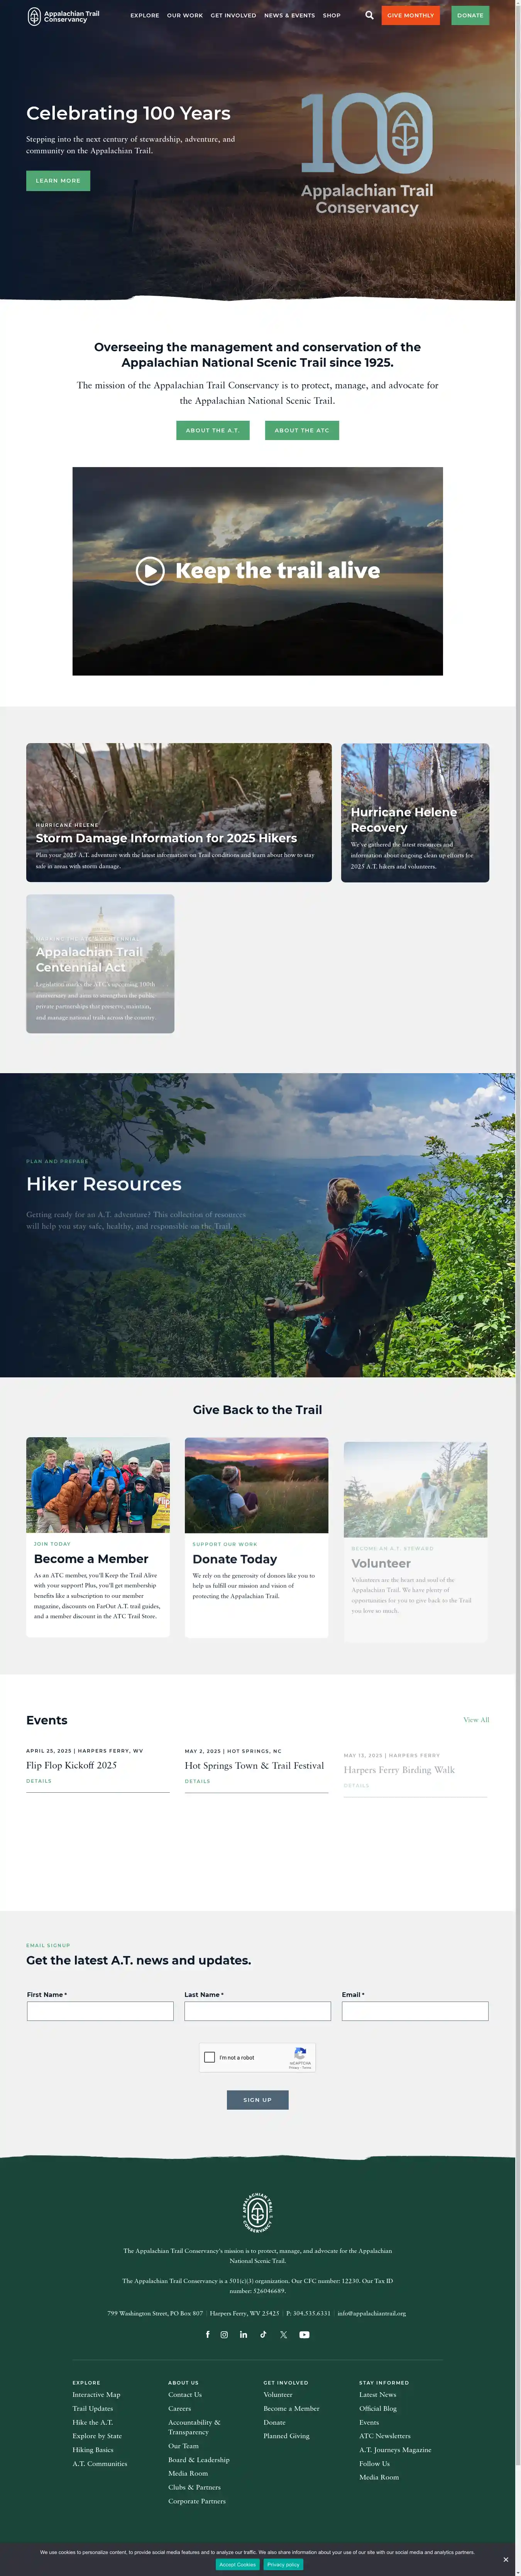Screen dimensions: 521x2576
Task: Open Storm Damage Information for 2025 Hikers card
Action: click(x=179, y=812)
